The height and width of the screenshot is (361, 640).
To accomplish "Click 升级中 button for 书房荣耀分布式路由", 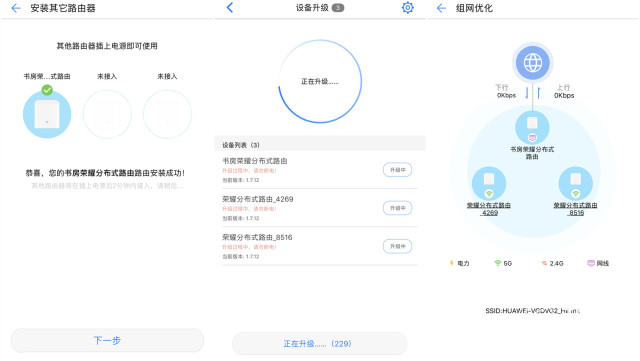I will (x=397, y=170).
